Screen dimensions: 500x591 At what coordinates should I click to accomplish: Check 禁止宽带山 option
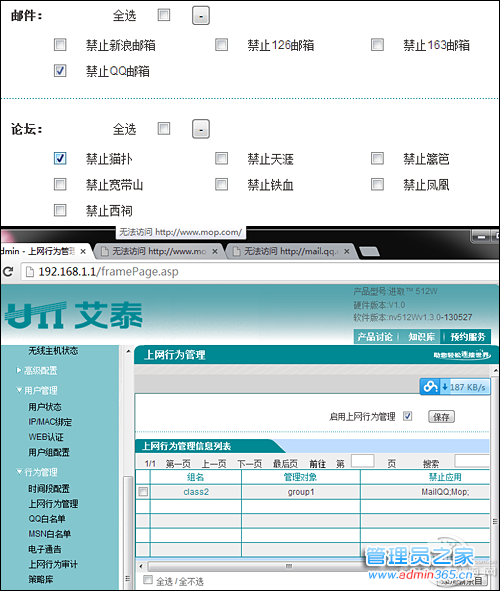(x=60, y=184)
